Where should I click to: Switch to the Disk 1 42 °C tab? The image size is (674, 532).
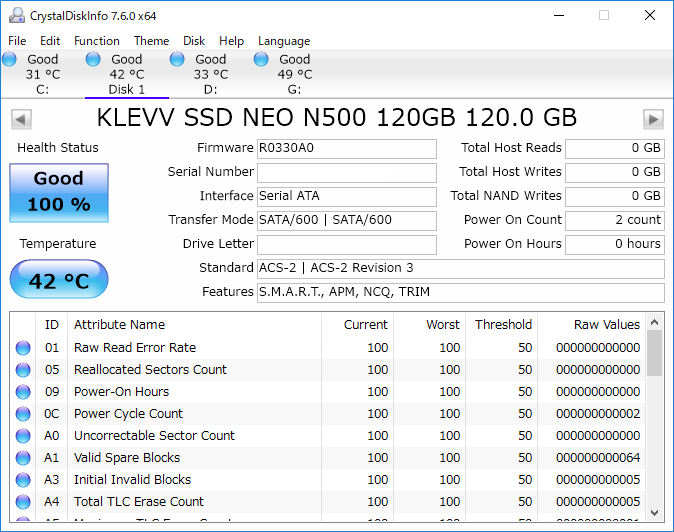[x=126, y=74]
